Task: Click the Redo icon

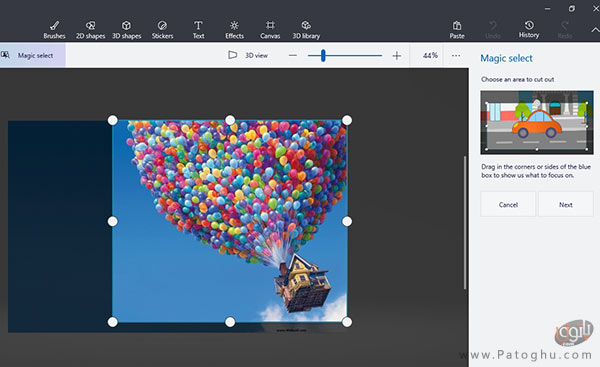Action: (x=565, y=30)
